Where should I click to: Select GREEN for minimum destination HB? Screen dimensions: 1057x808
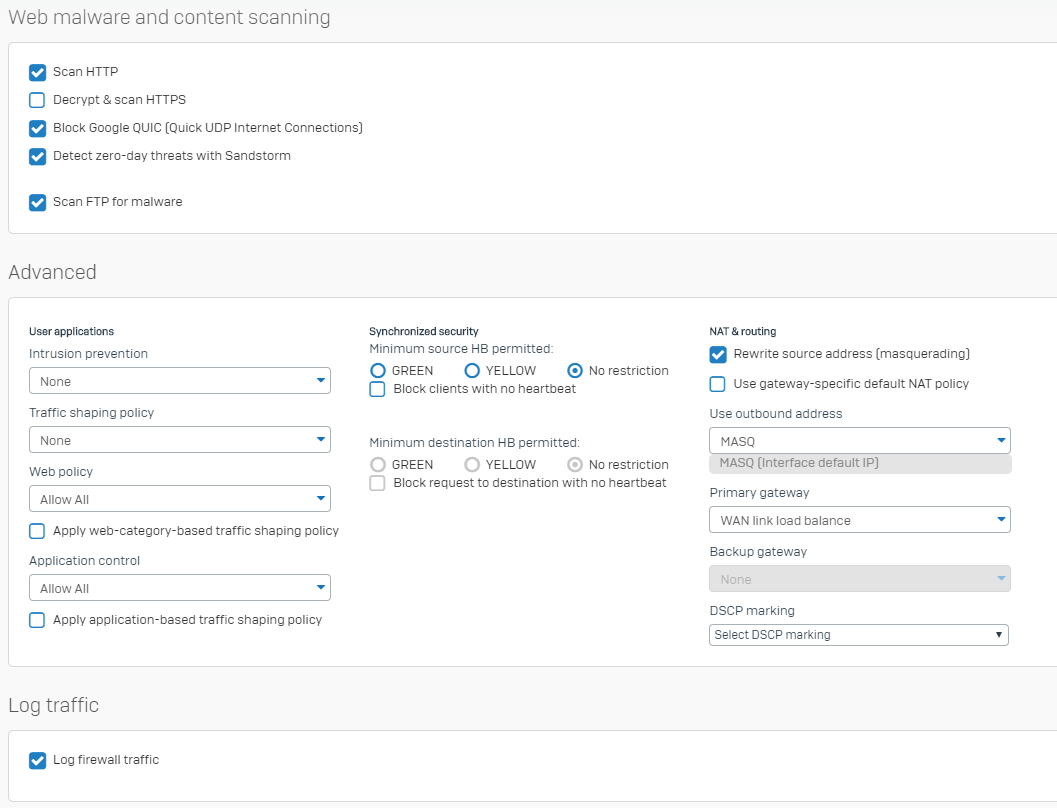378,464
